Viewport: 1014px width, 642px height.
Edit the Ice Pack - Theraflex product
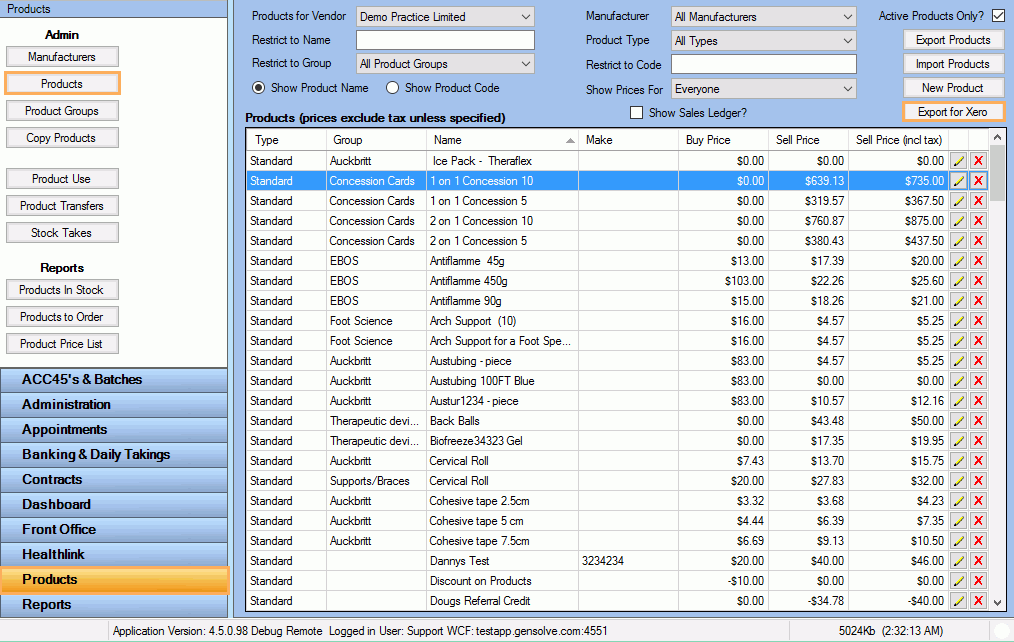click(958, 161)
